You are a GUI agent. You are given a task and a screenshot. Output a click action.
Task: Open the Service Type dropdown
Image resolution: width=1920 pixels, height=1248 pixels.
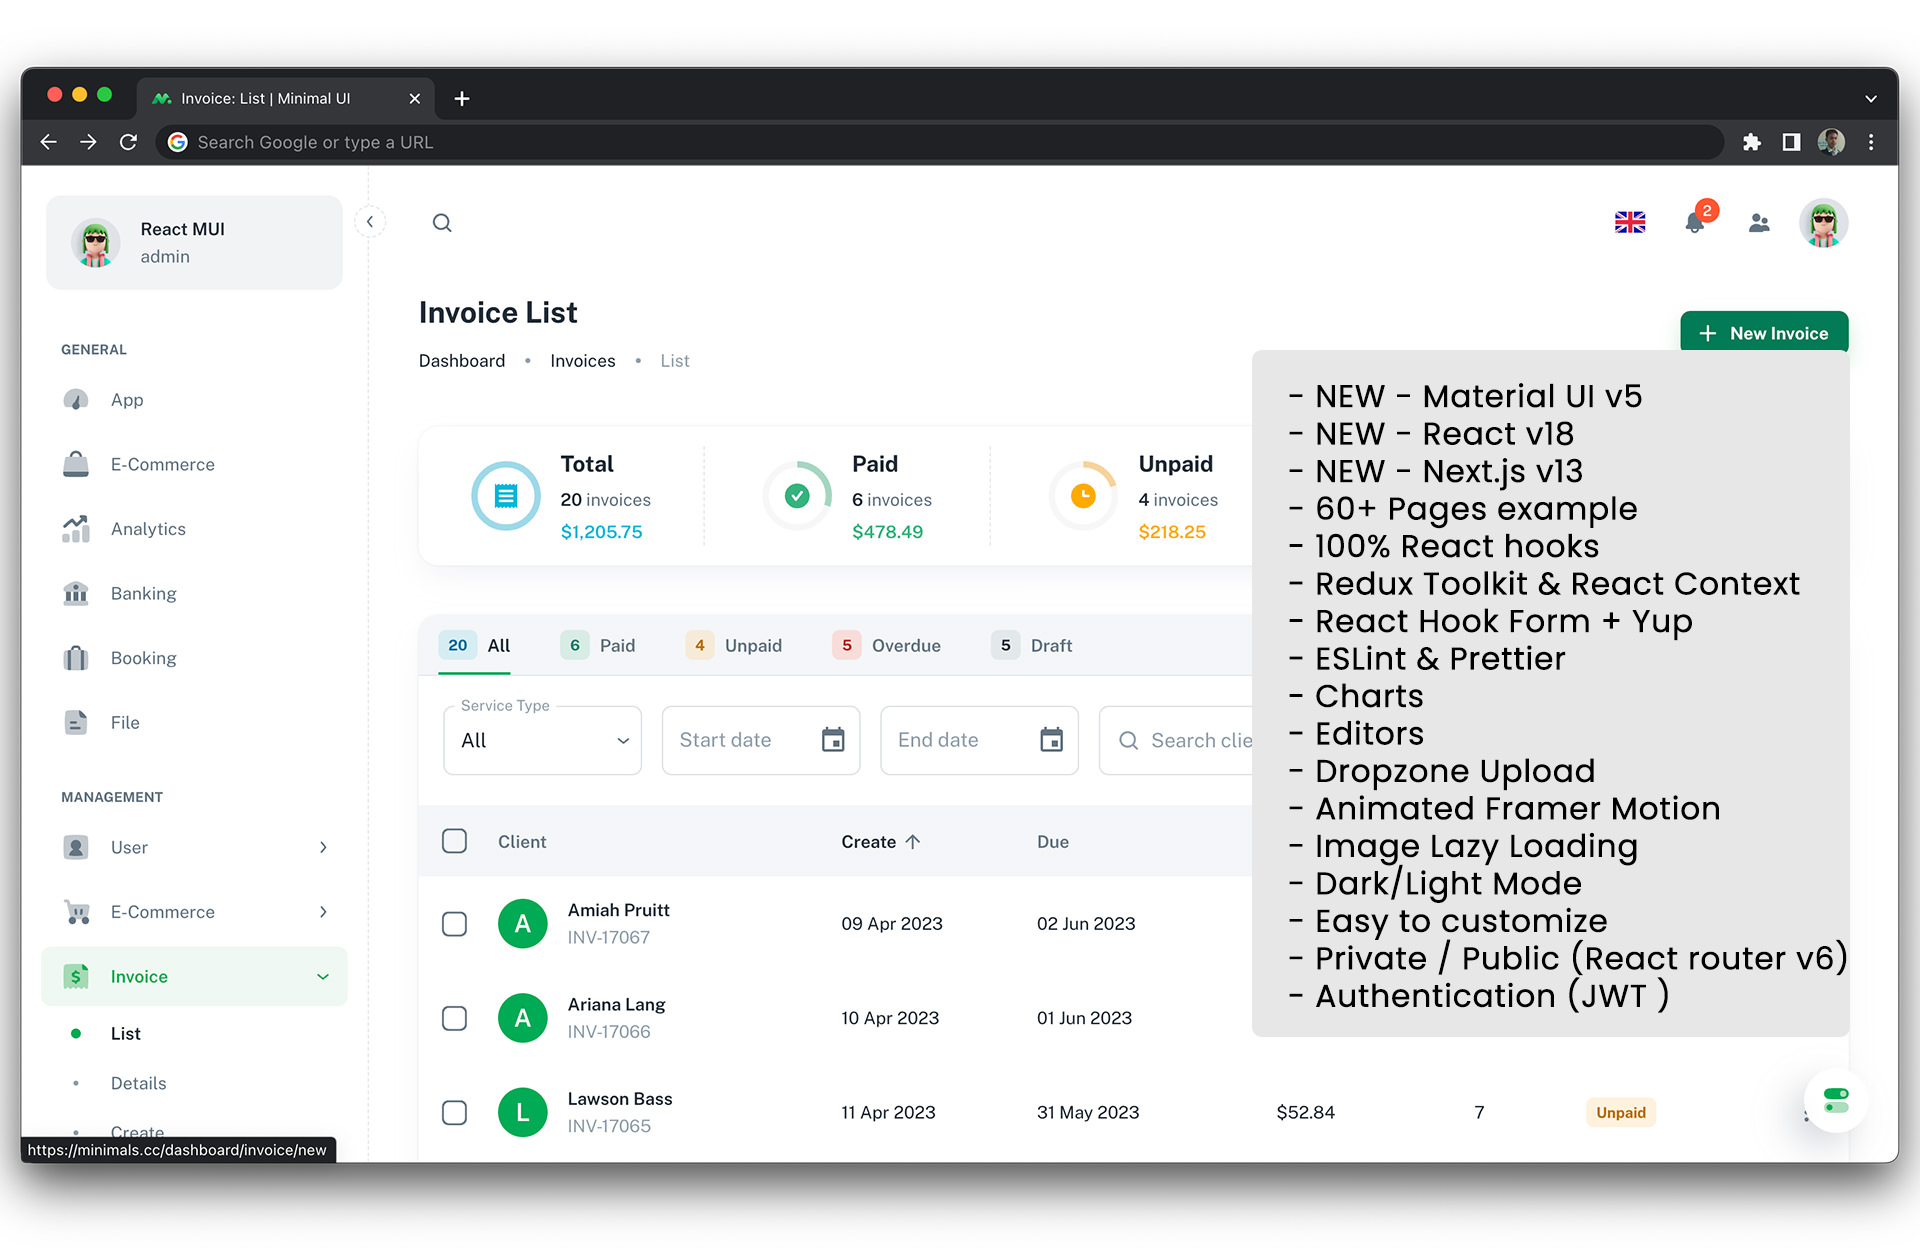click(542, 740)
